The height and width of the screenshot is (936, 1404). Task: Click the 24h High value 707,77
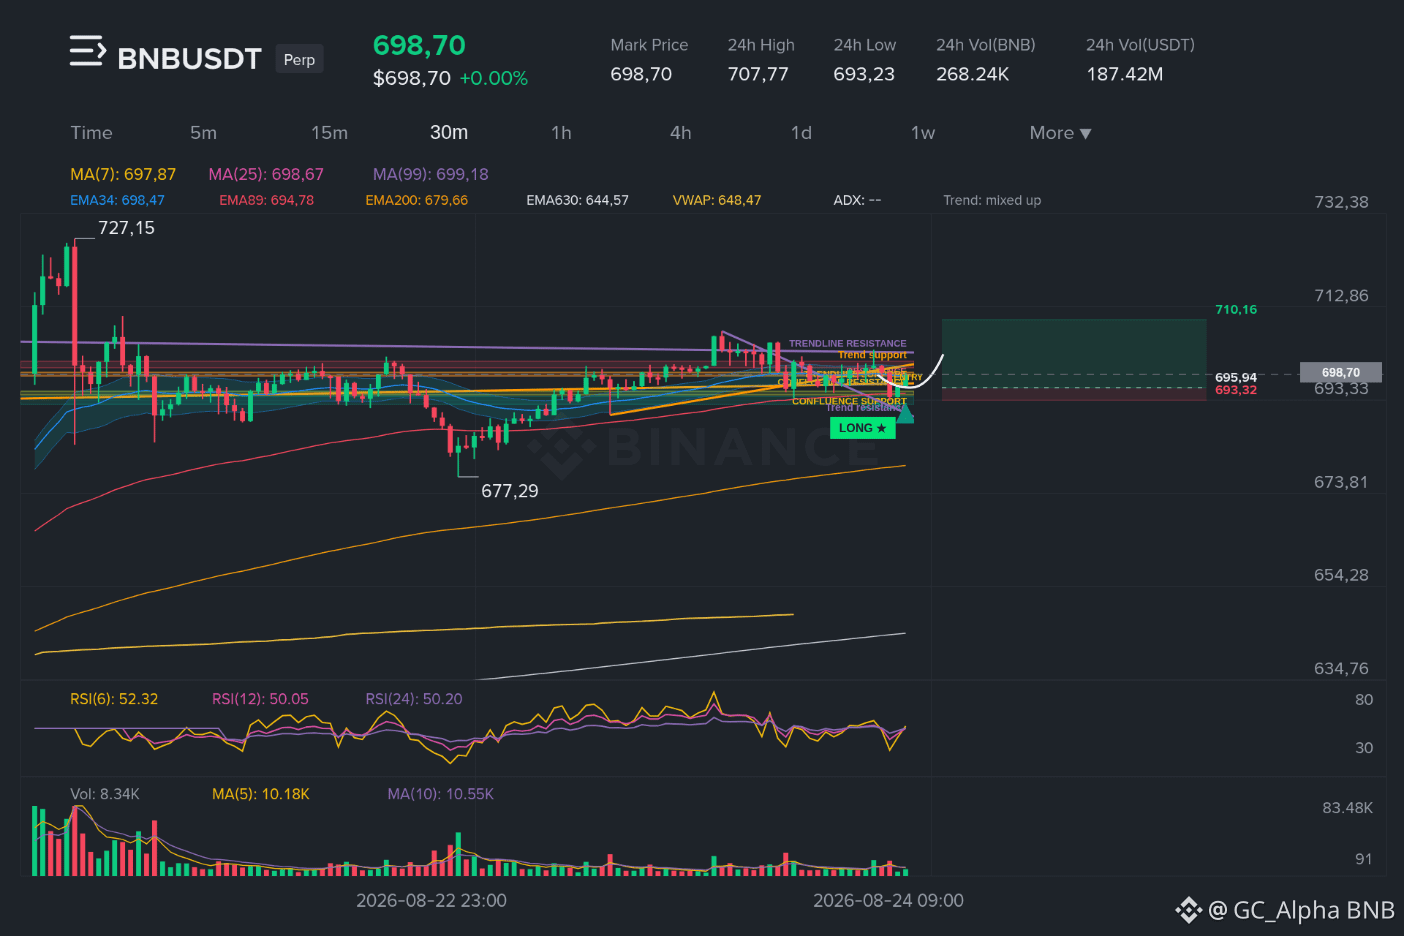pyautogui.click(x=758, y=74)
